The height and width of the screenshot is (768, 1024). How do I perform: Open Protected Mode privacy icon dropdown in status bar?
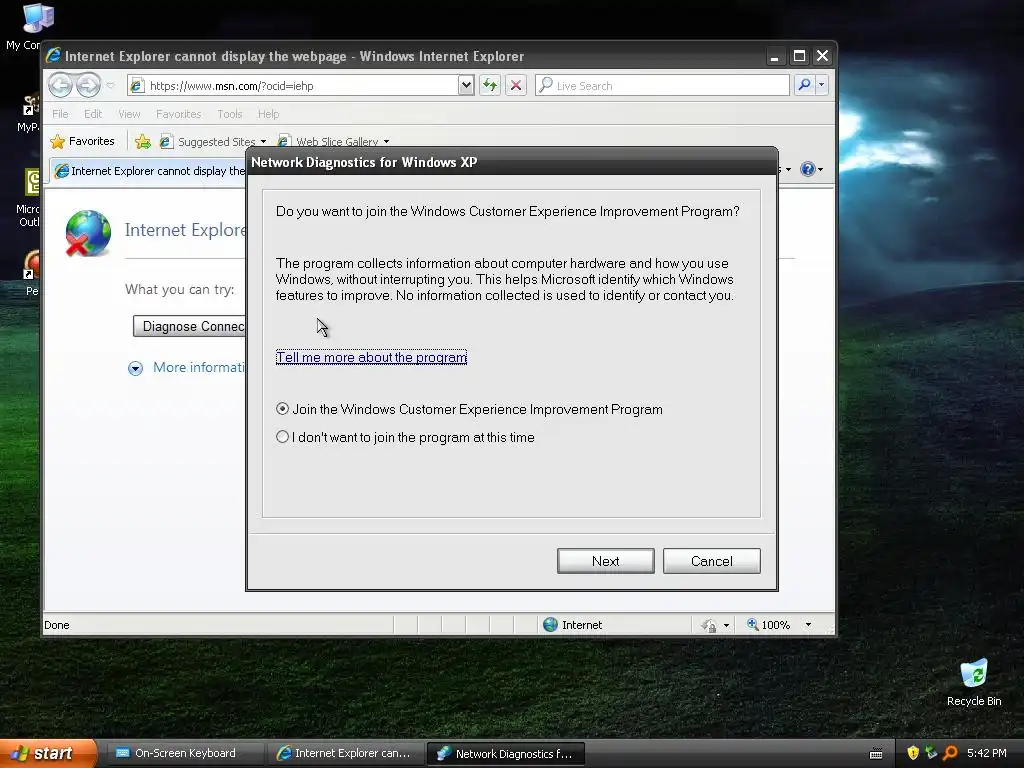(x=715, y=625)
